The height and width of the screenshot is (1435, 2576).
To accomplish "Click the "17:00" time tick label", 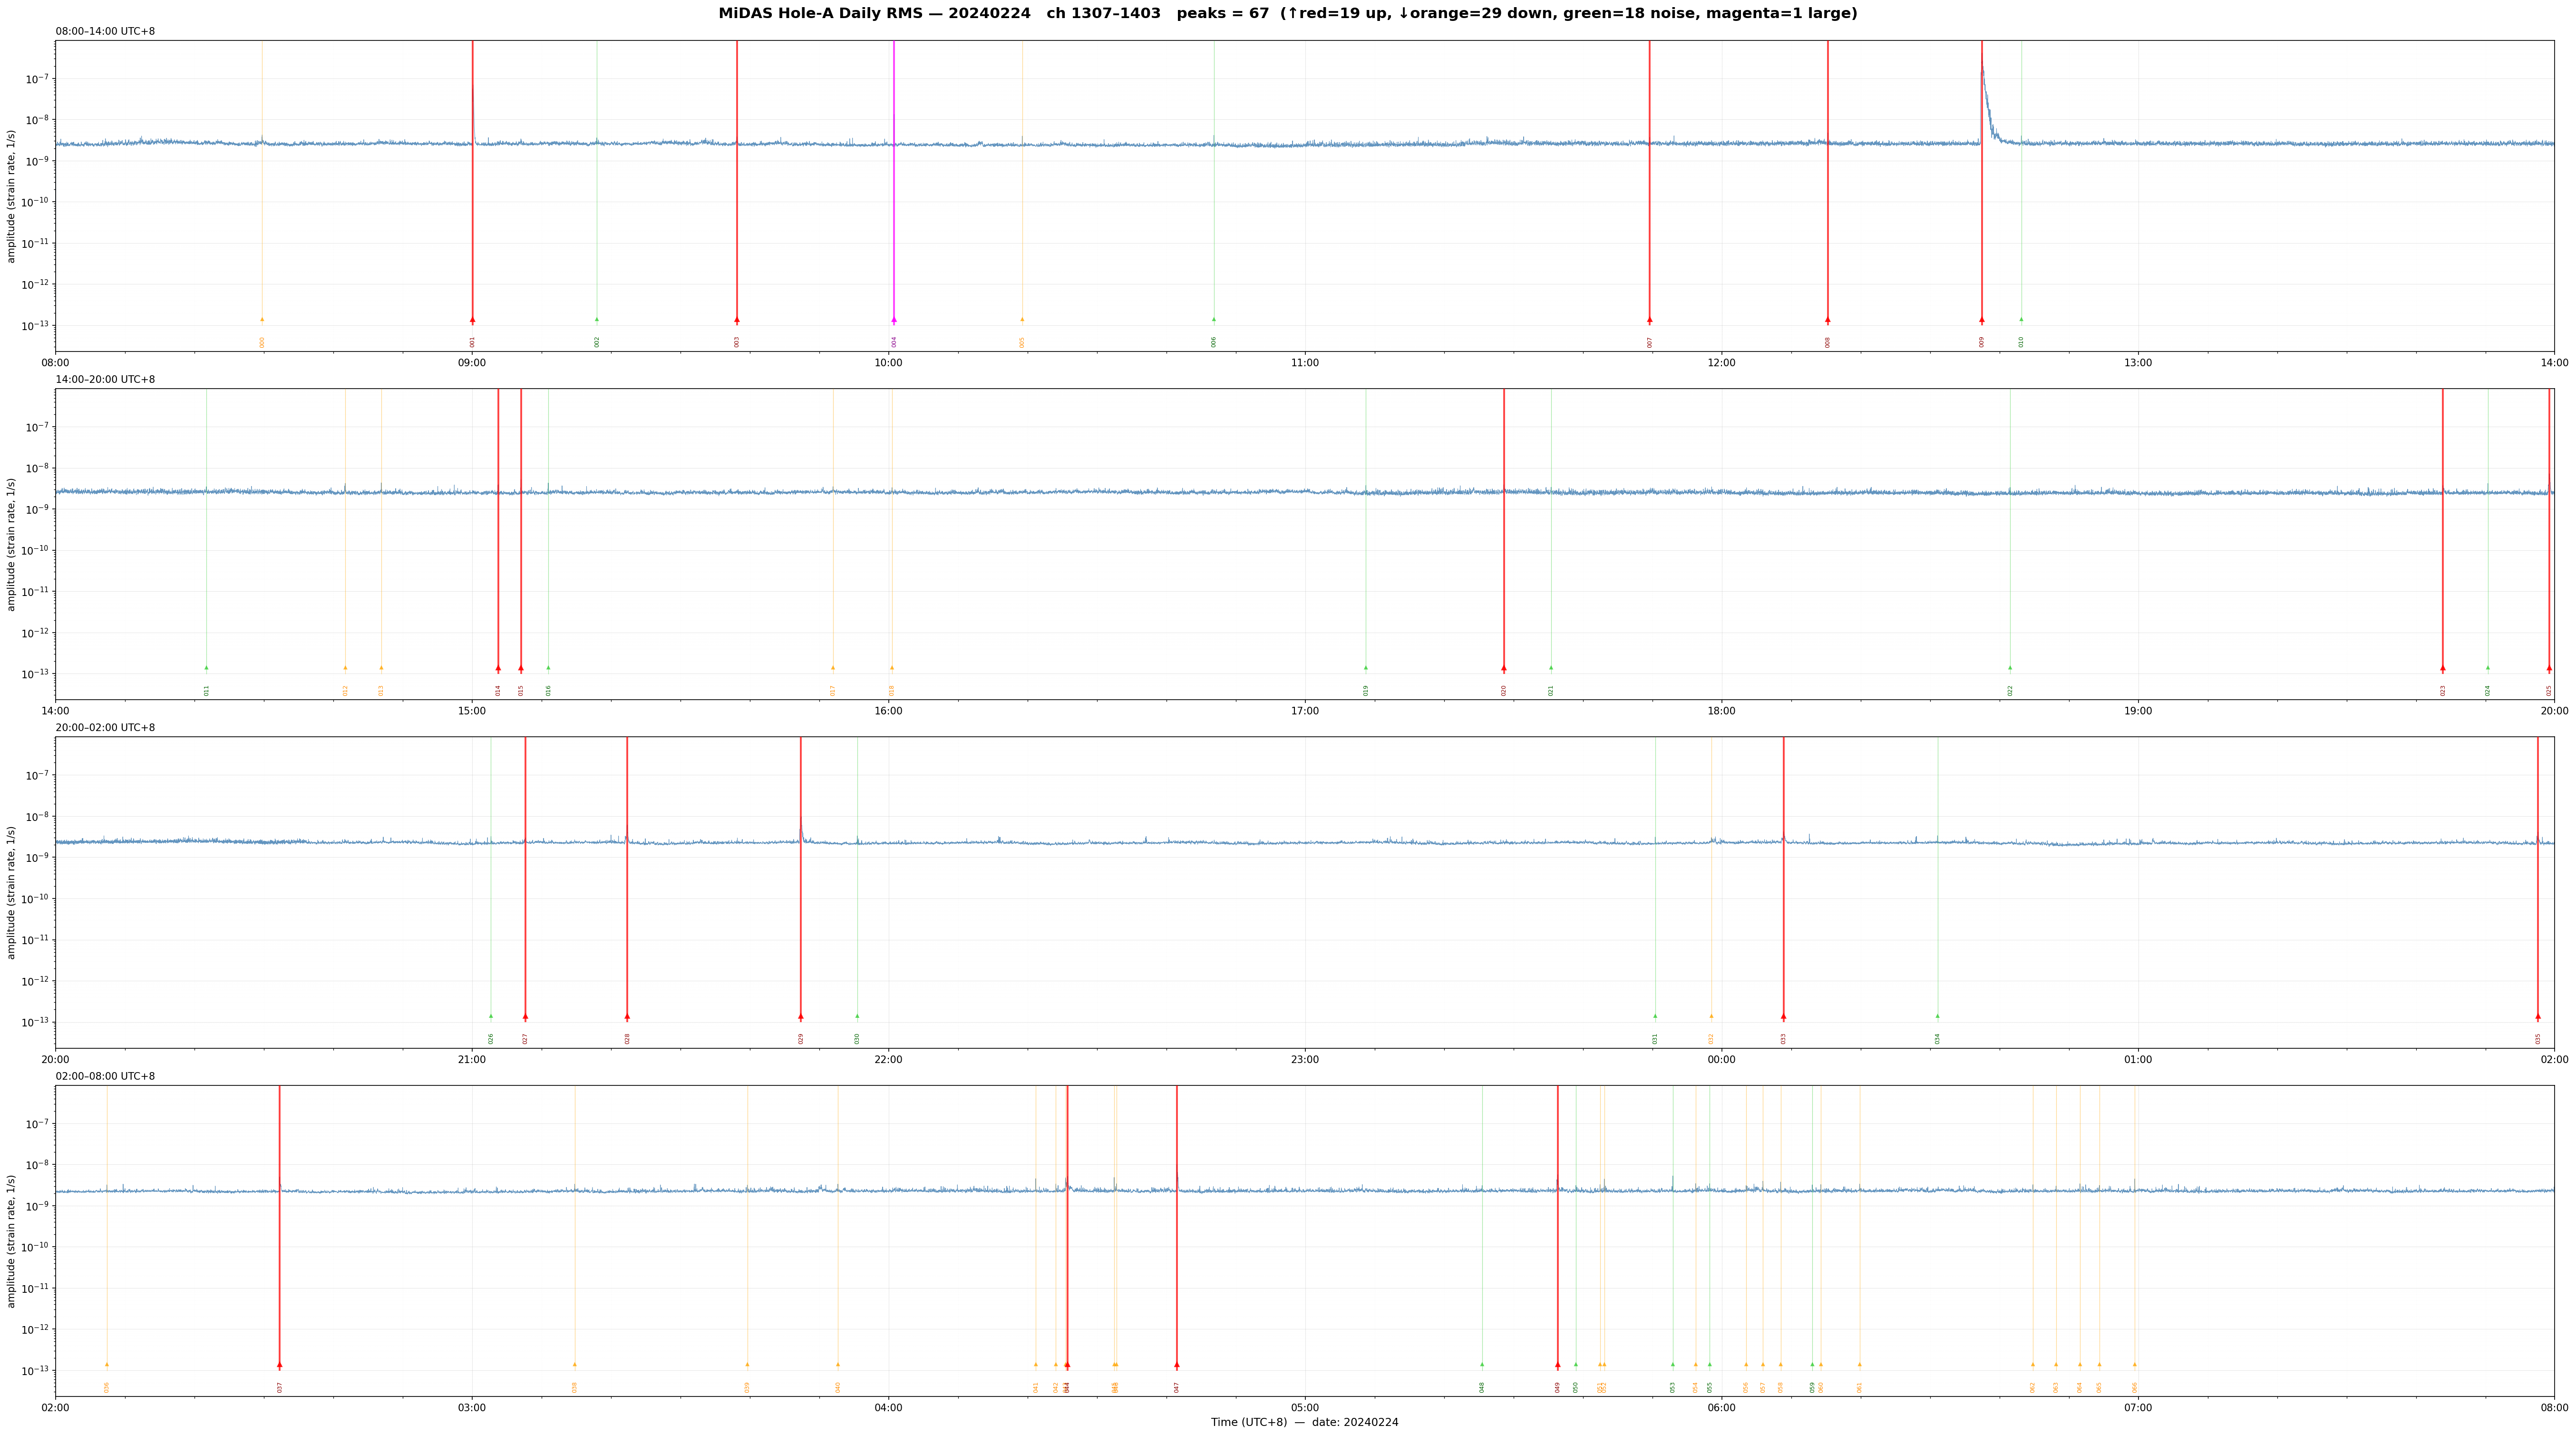I will [1305, 711].
